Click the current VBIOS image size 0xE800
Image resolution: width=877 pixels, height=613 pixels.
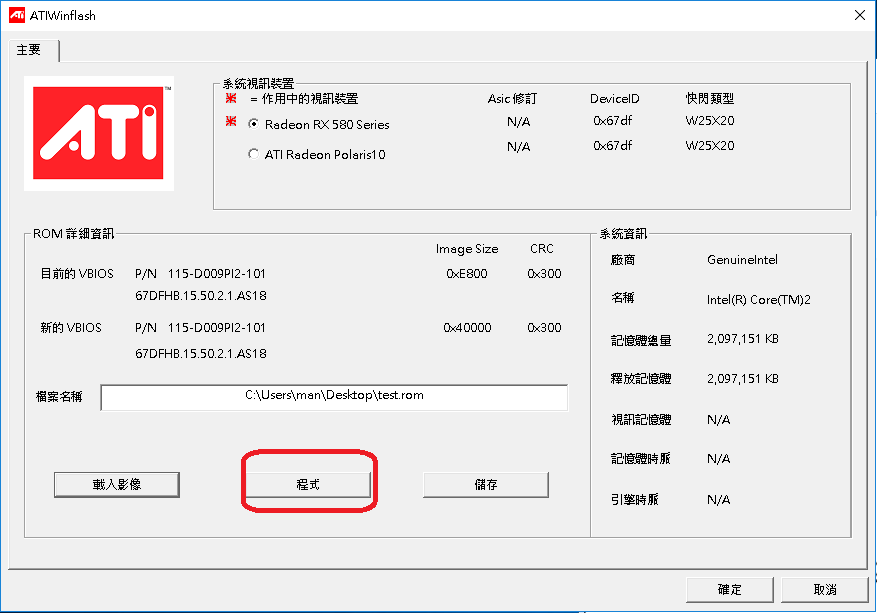click(466, 274)
